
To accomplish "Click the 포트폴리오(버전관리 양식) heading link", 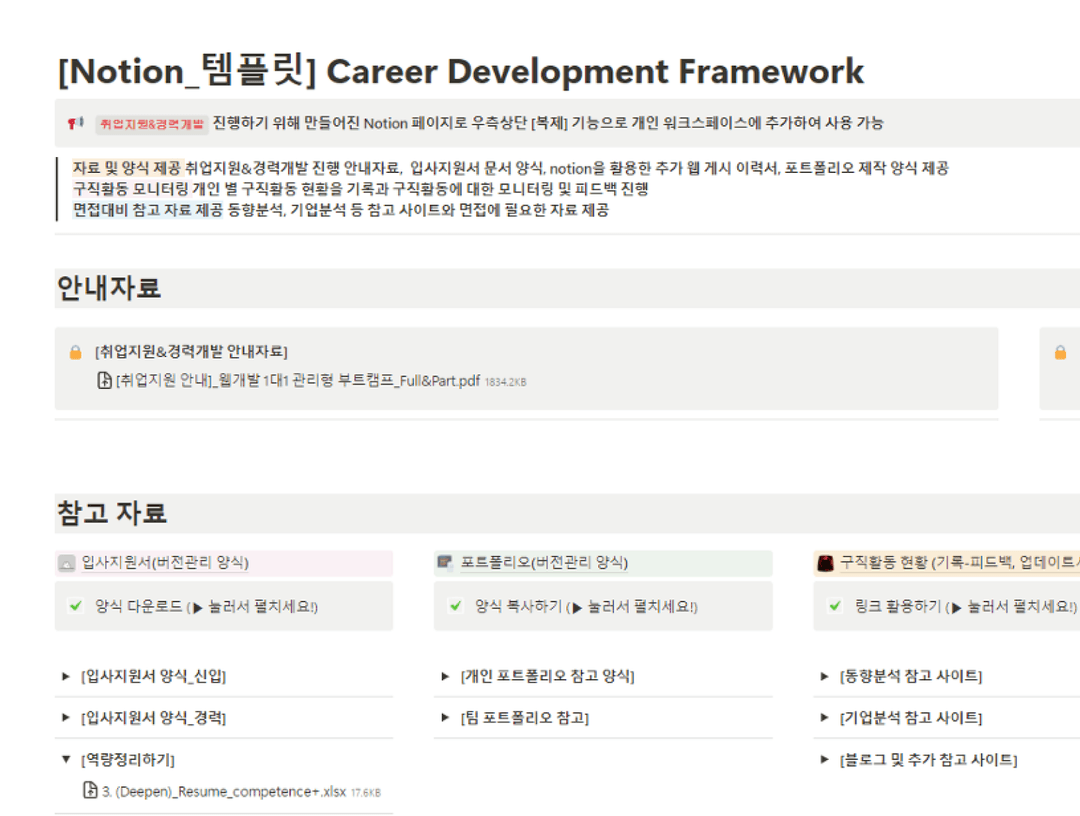I will (544, 563).
